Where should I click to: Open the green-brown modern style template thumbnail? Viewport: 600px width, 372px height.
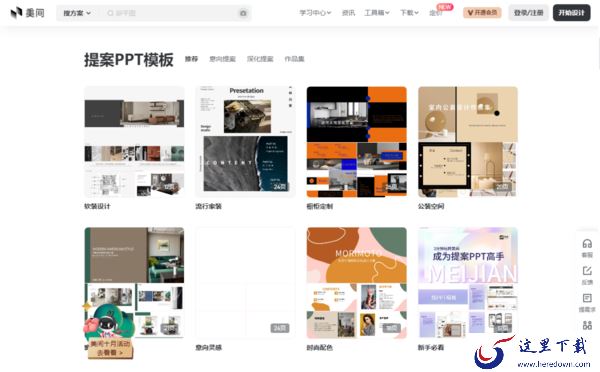pos(134,282)
